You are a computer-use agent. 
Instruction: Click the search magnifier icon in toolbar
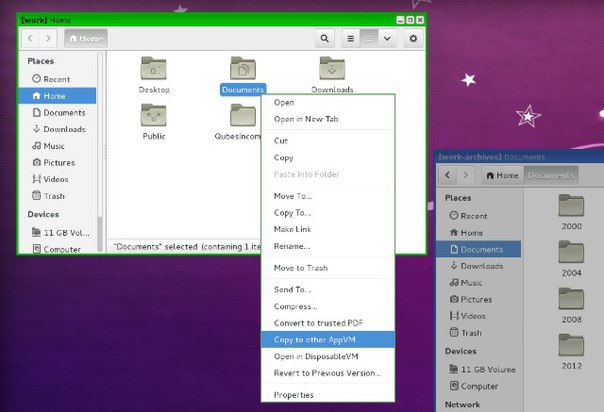click(325, 38)
